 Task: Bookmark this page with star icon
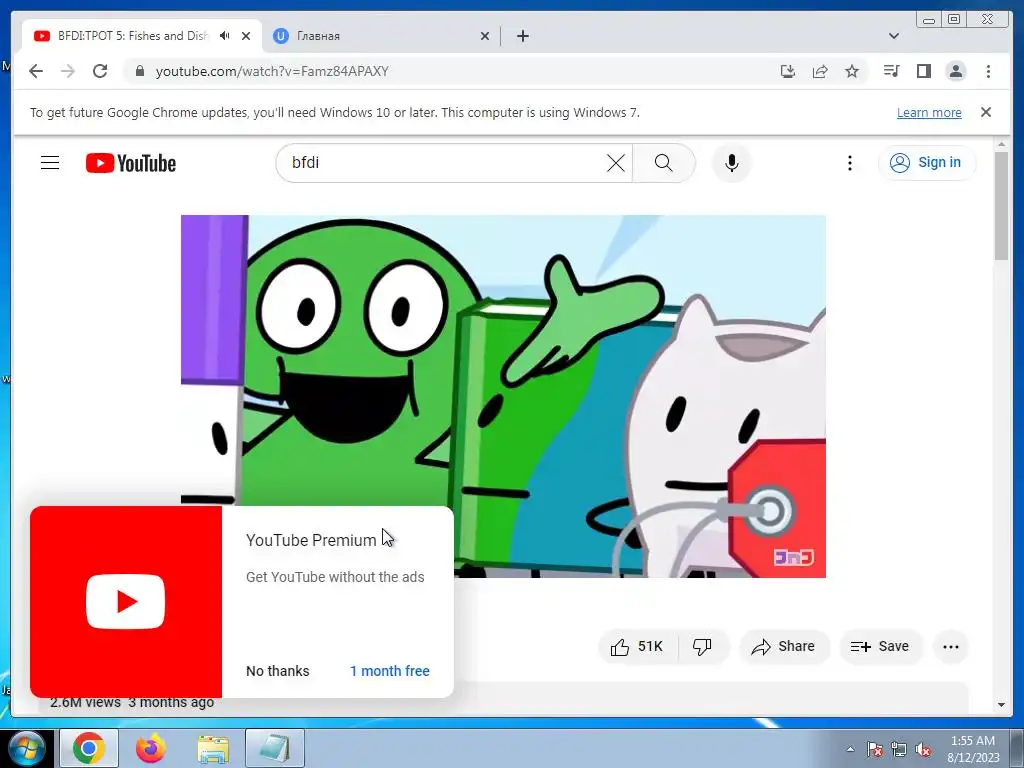click(x=852, y=71)
